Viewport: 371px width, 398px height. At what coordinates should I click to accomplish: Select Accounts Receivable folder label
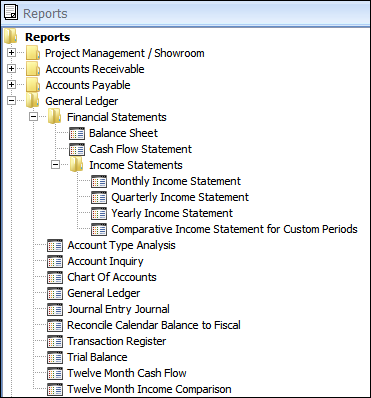(x=95, y=69)
